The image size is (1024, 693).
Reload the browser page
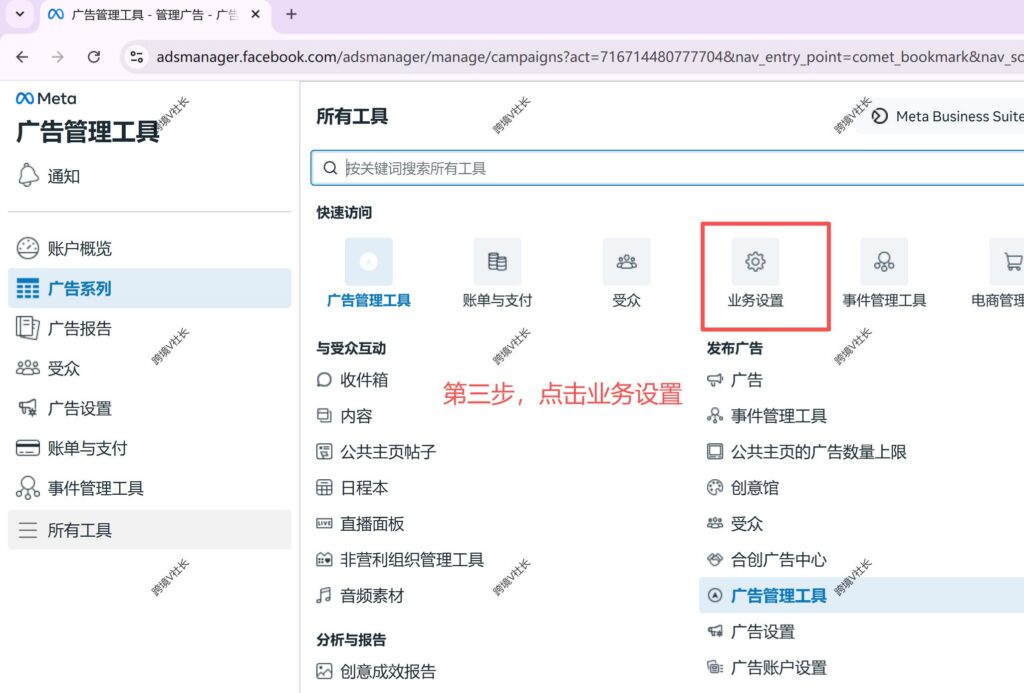coord(94,57)
